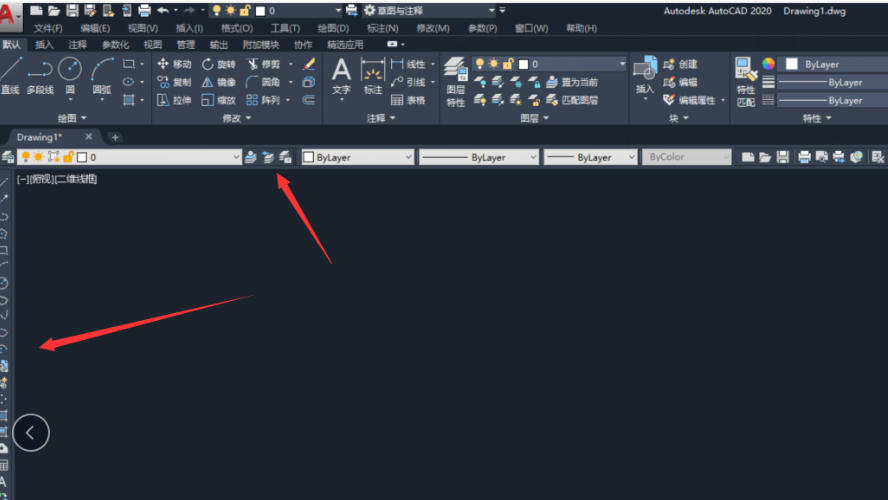The height and width of the screenshot is (500, 888).
Task: Open the workspace 草图与注释 dropdown
Action: 491,10
